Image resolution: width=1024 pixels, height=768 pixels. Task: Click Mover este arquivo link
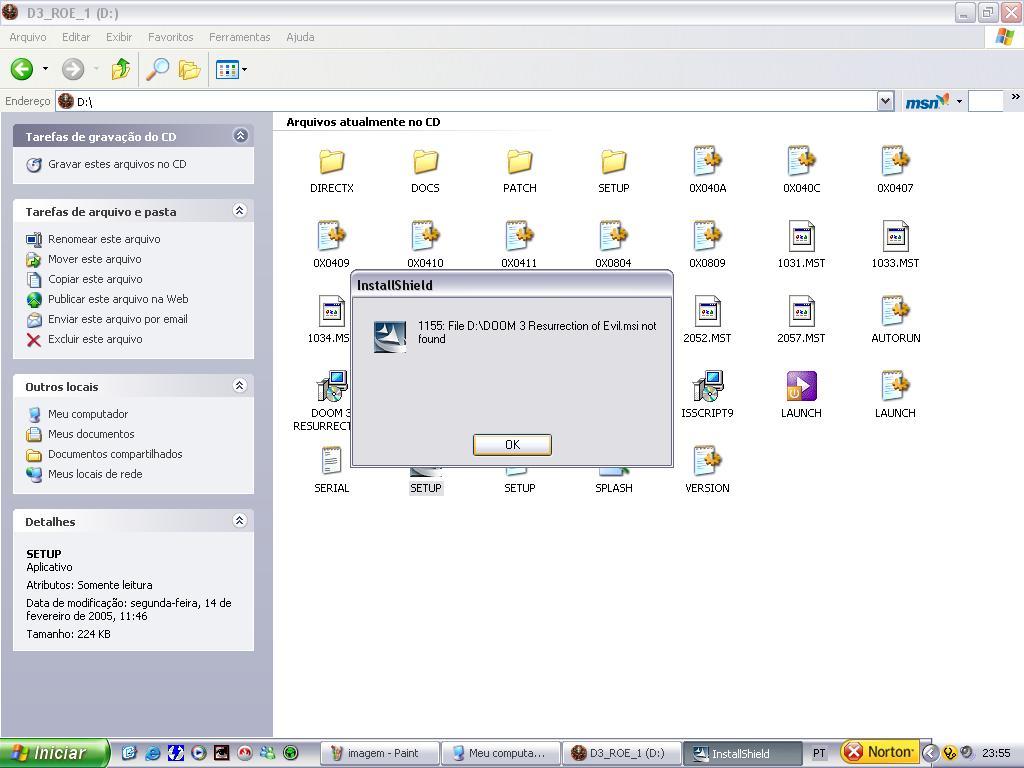(x=95, y=259)
